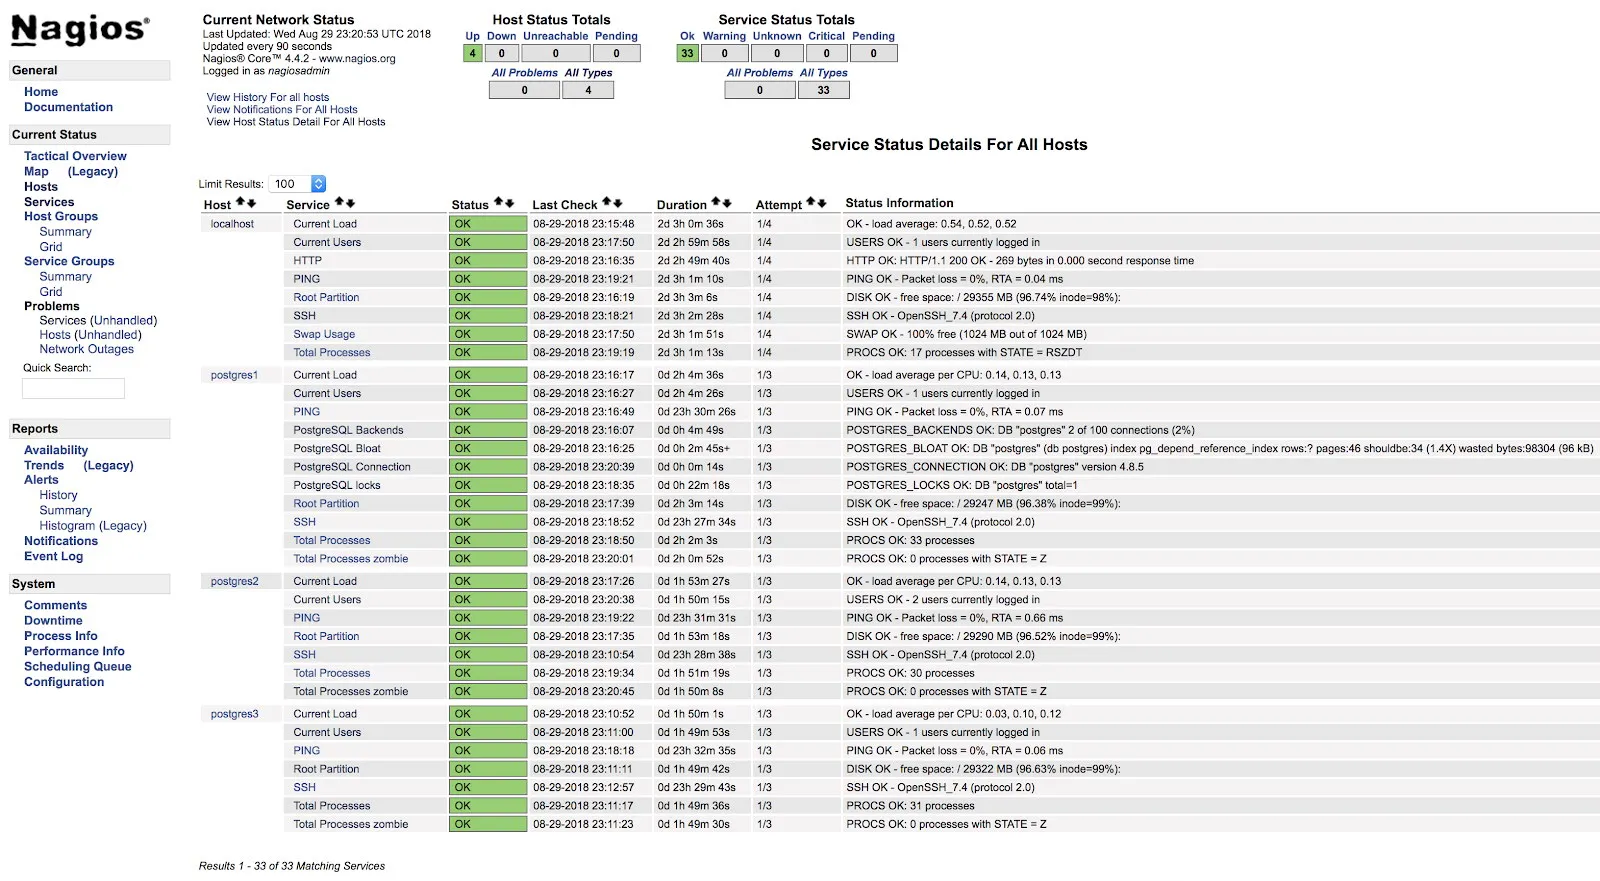The height and width of the screenshot is (881, 1600).
Task: Click the Host Status Up count
Action: (473, 54)
